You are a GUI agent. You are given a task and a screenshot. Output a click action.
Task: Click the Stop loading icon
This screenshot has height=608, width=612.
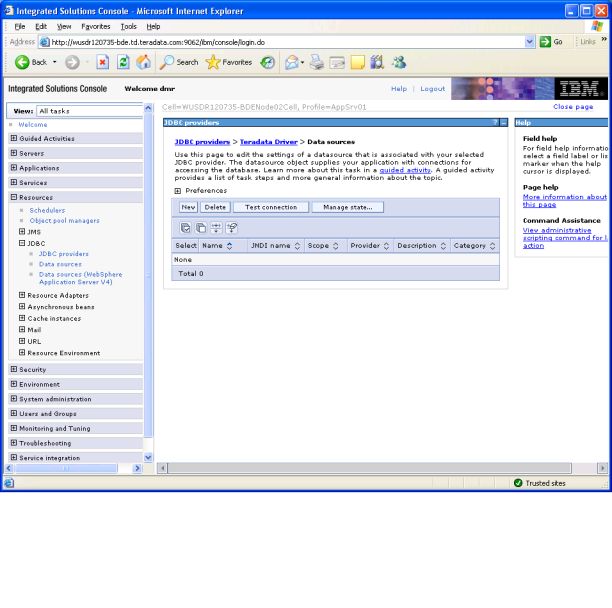click(x=102, y=62)
